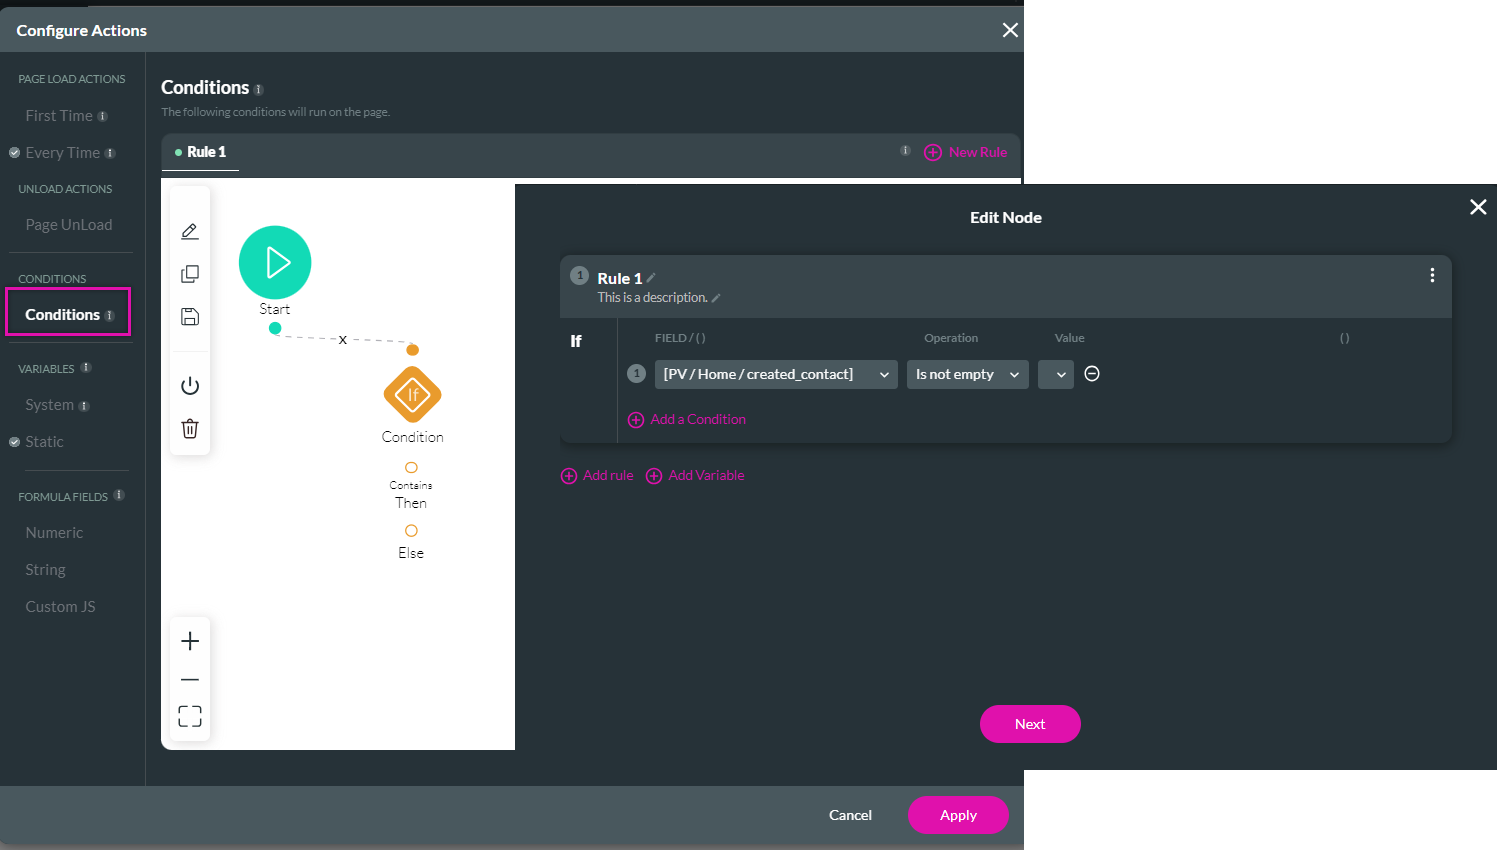This screenshot has width=1497, height=850.
Task: Open String formula fields
Action: pos(45,570)
